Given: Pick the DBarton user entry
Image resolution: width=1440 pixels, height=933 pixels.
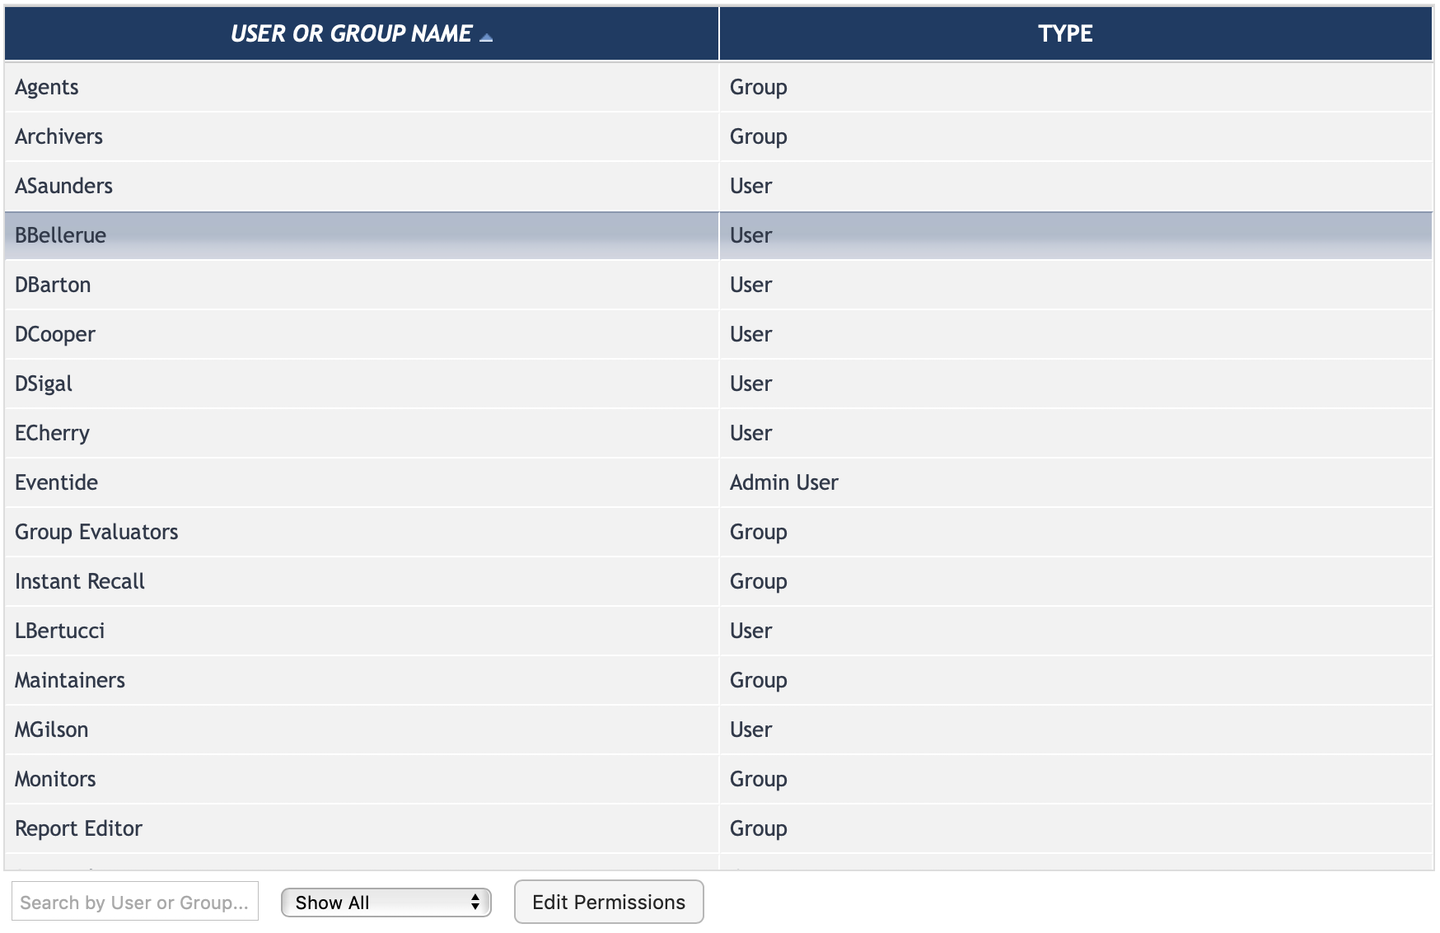Looking at the screenshot, I should coord(53,285).
